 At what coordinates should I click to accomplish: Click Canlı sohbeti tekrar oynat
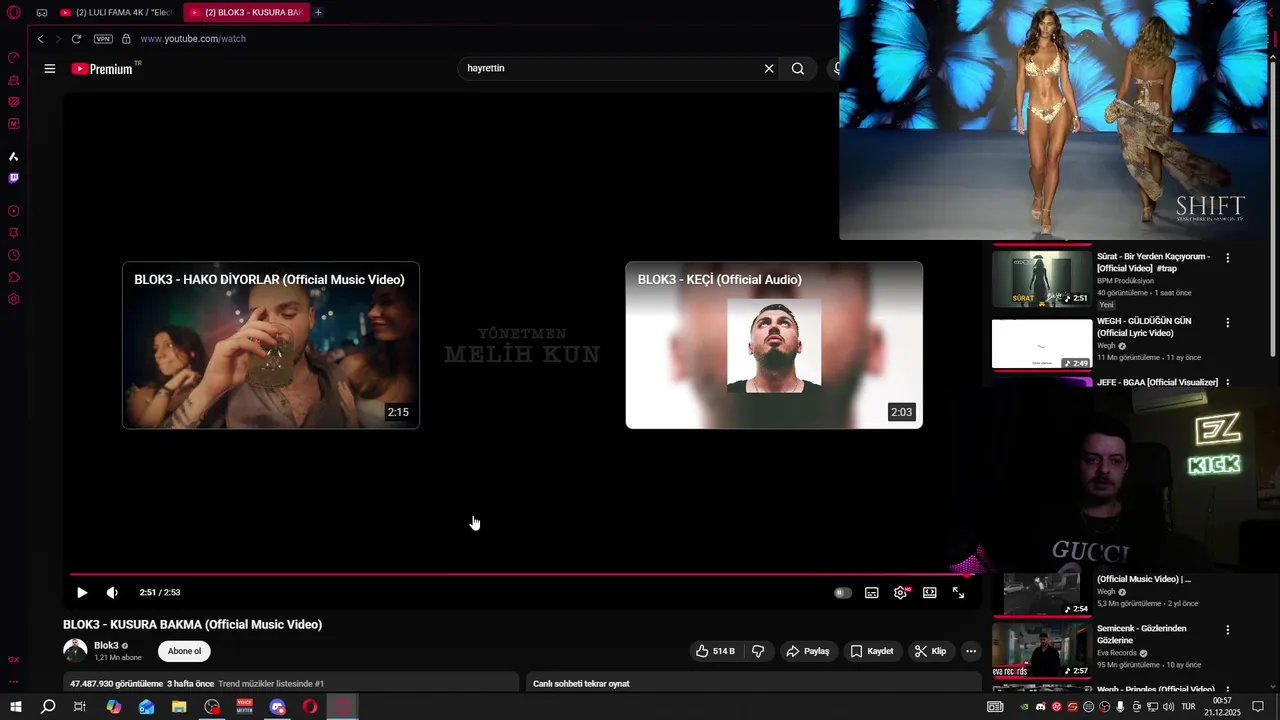(x=581, y=684)
